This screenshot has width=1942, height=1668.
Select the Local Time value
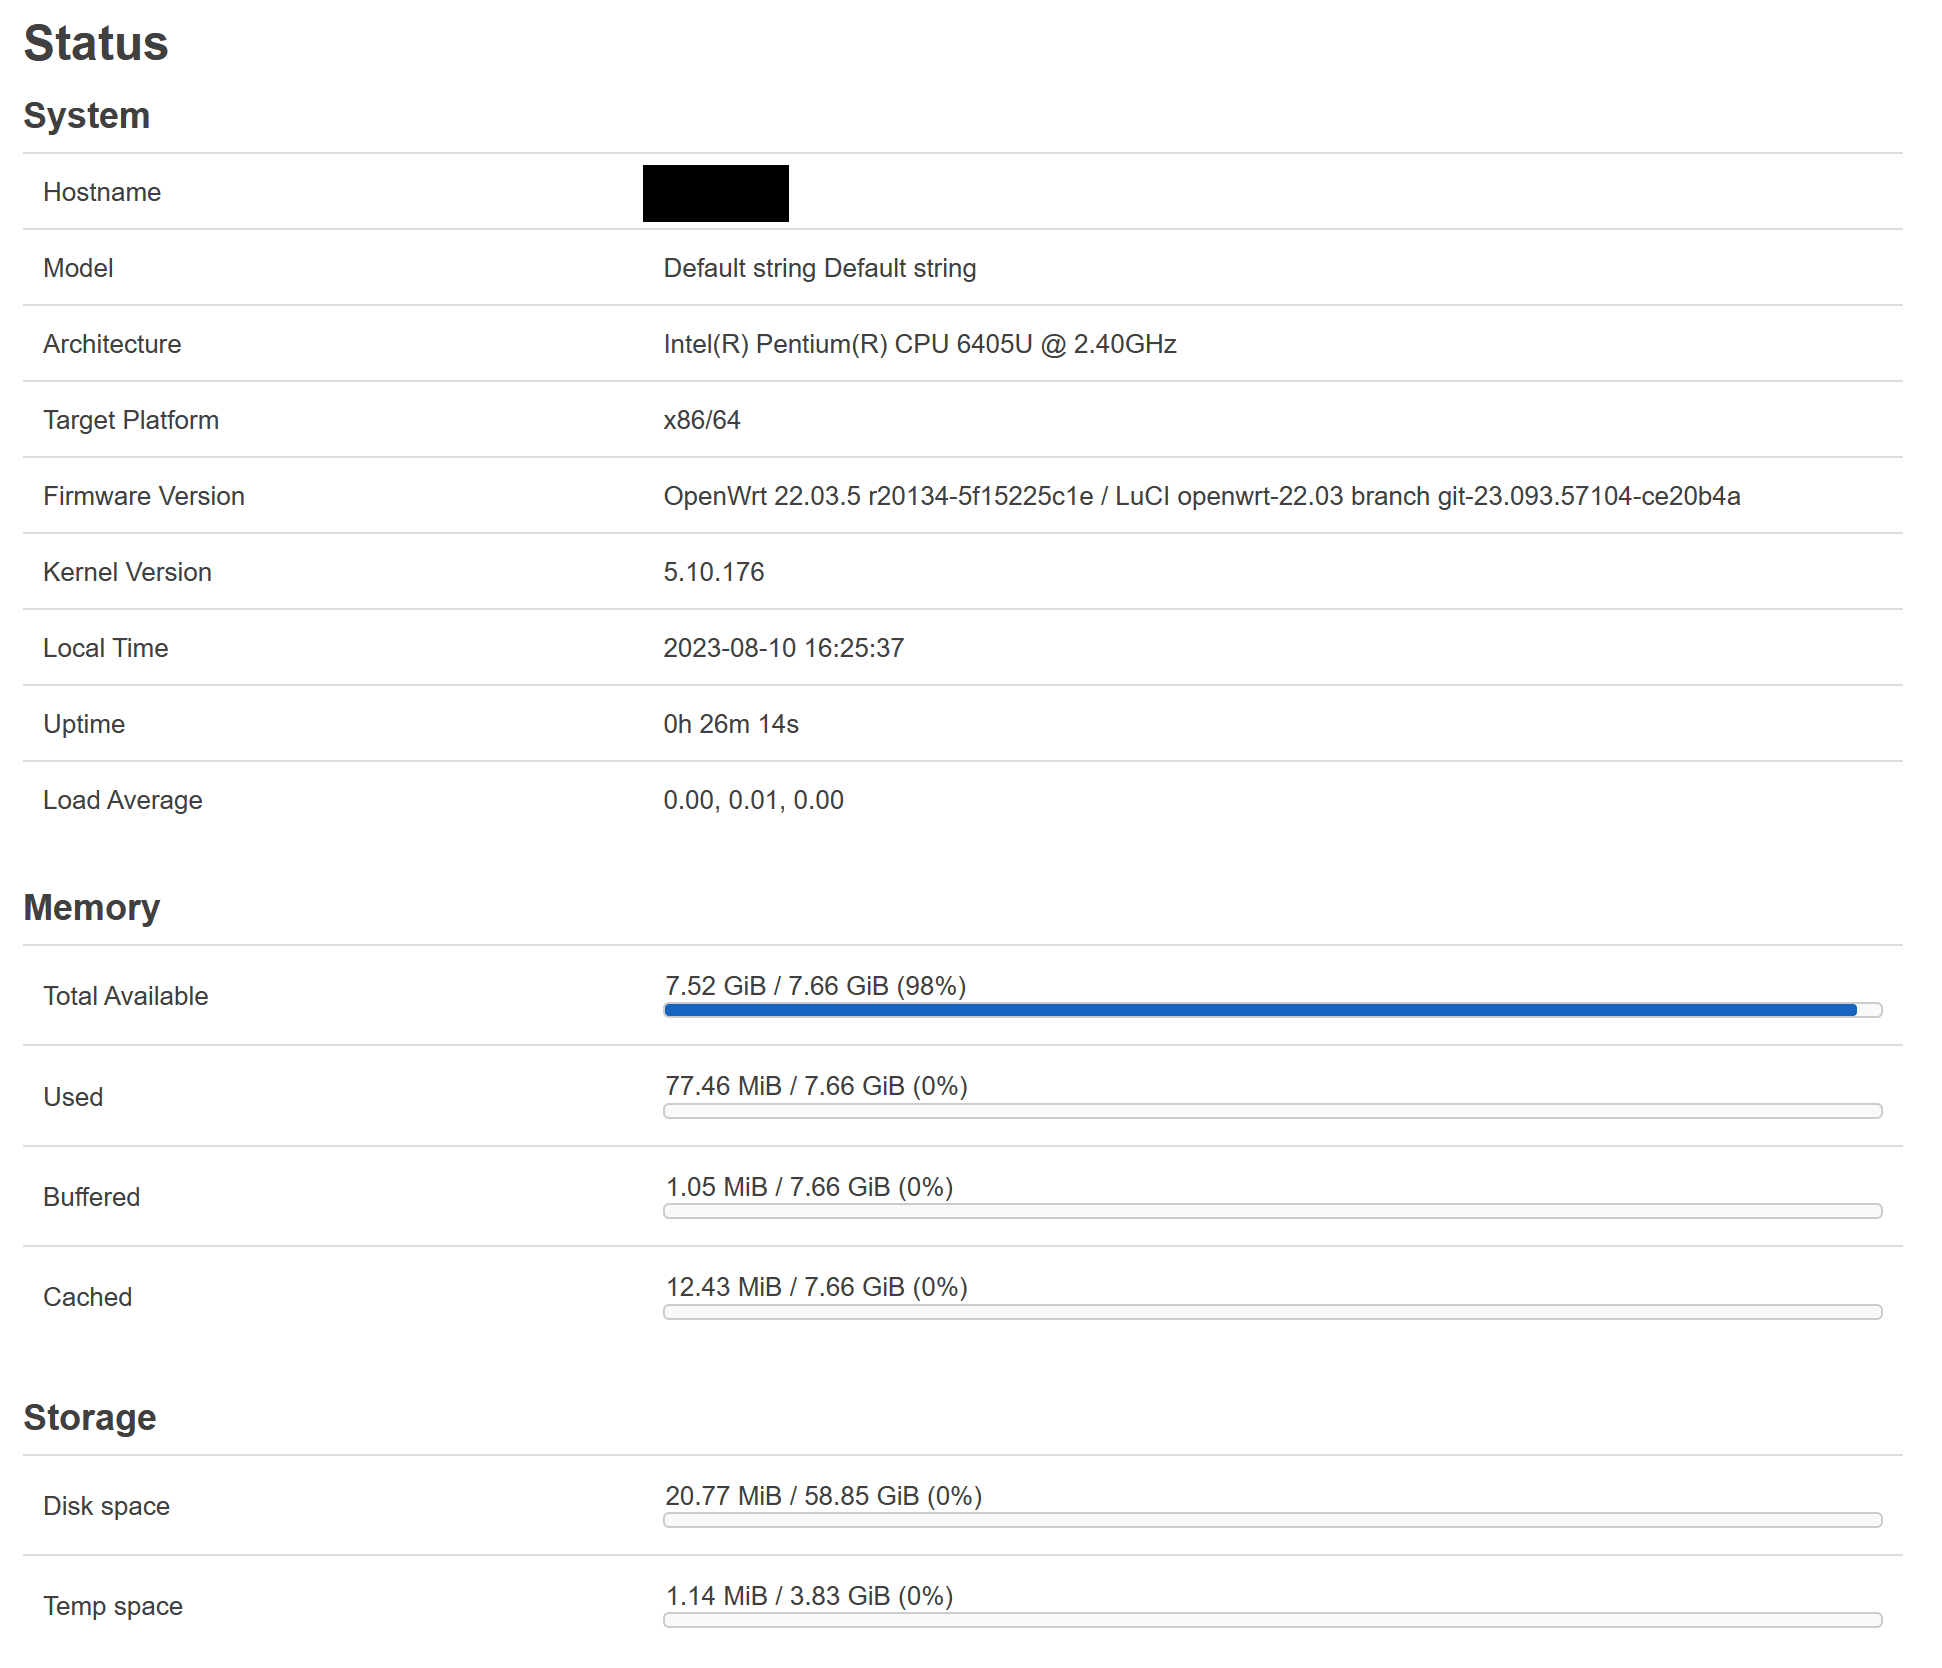[784, 648]
